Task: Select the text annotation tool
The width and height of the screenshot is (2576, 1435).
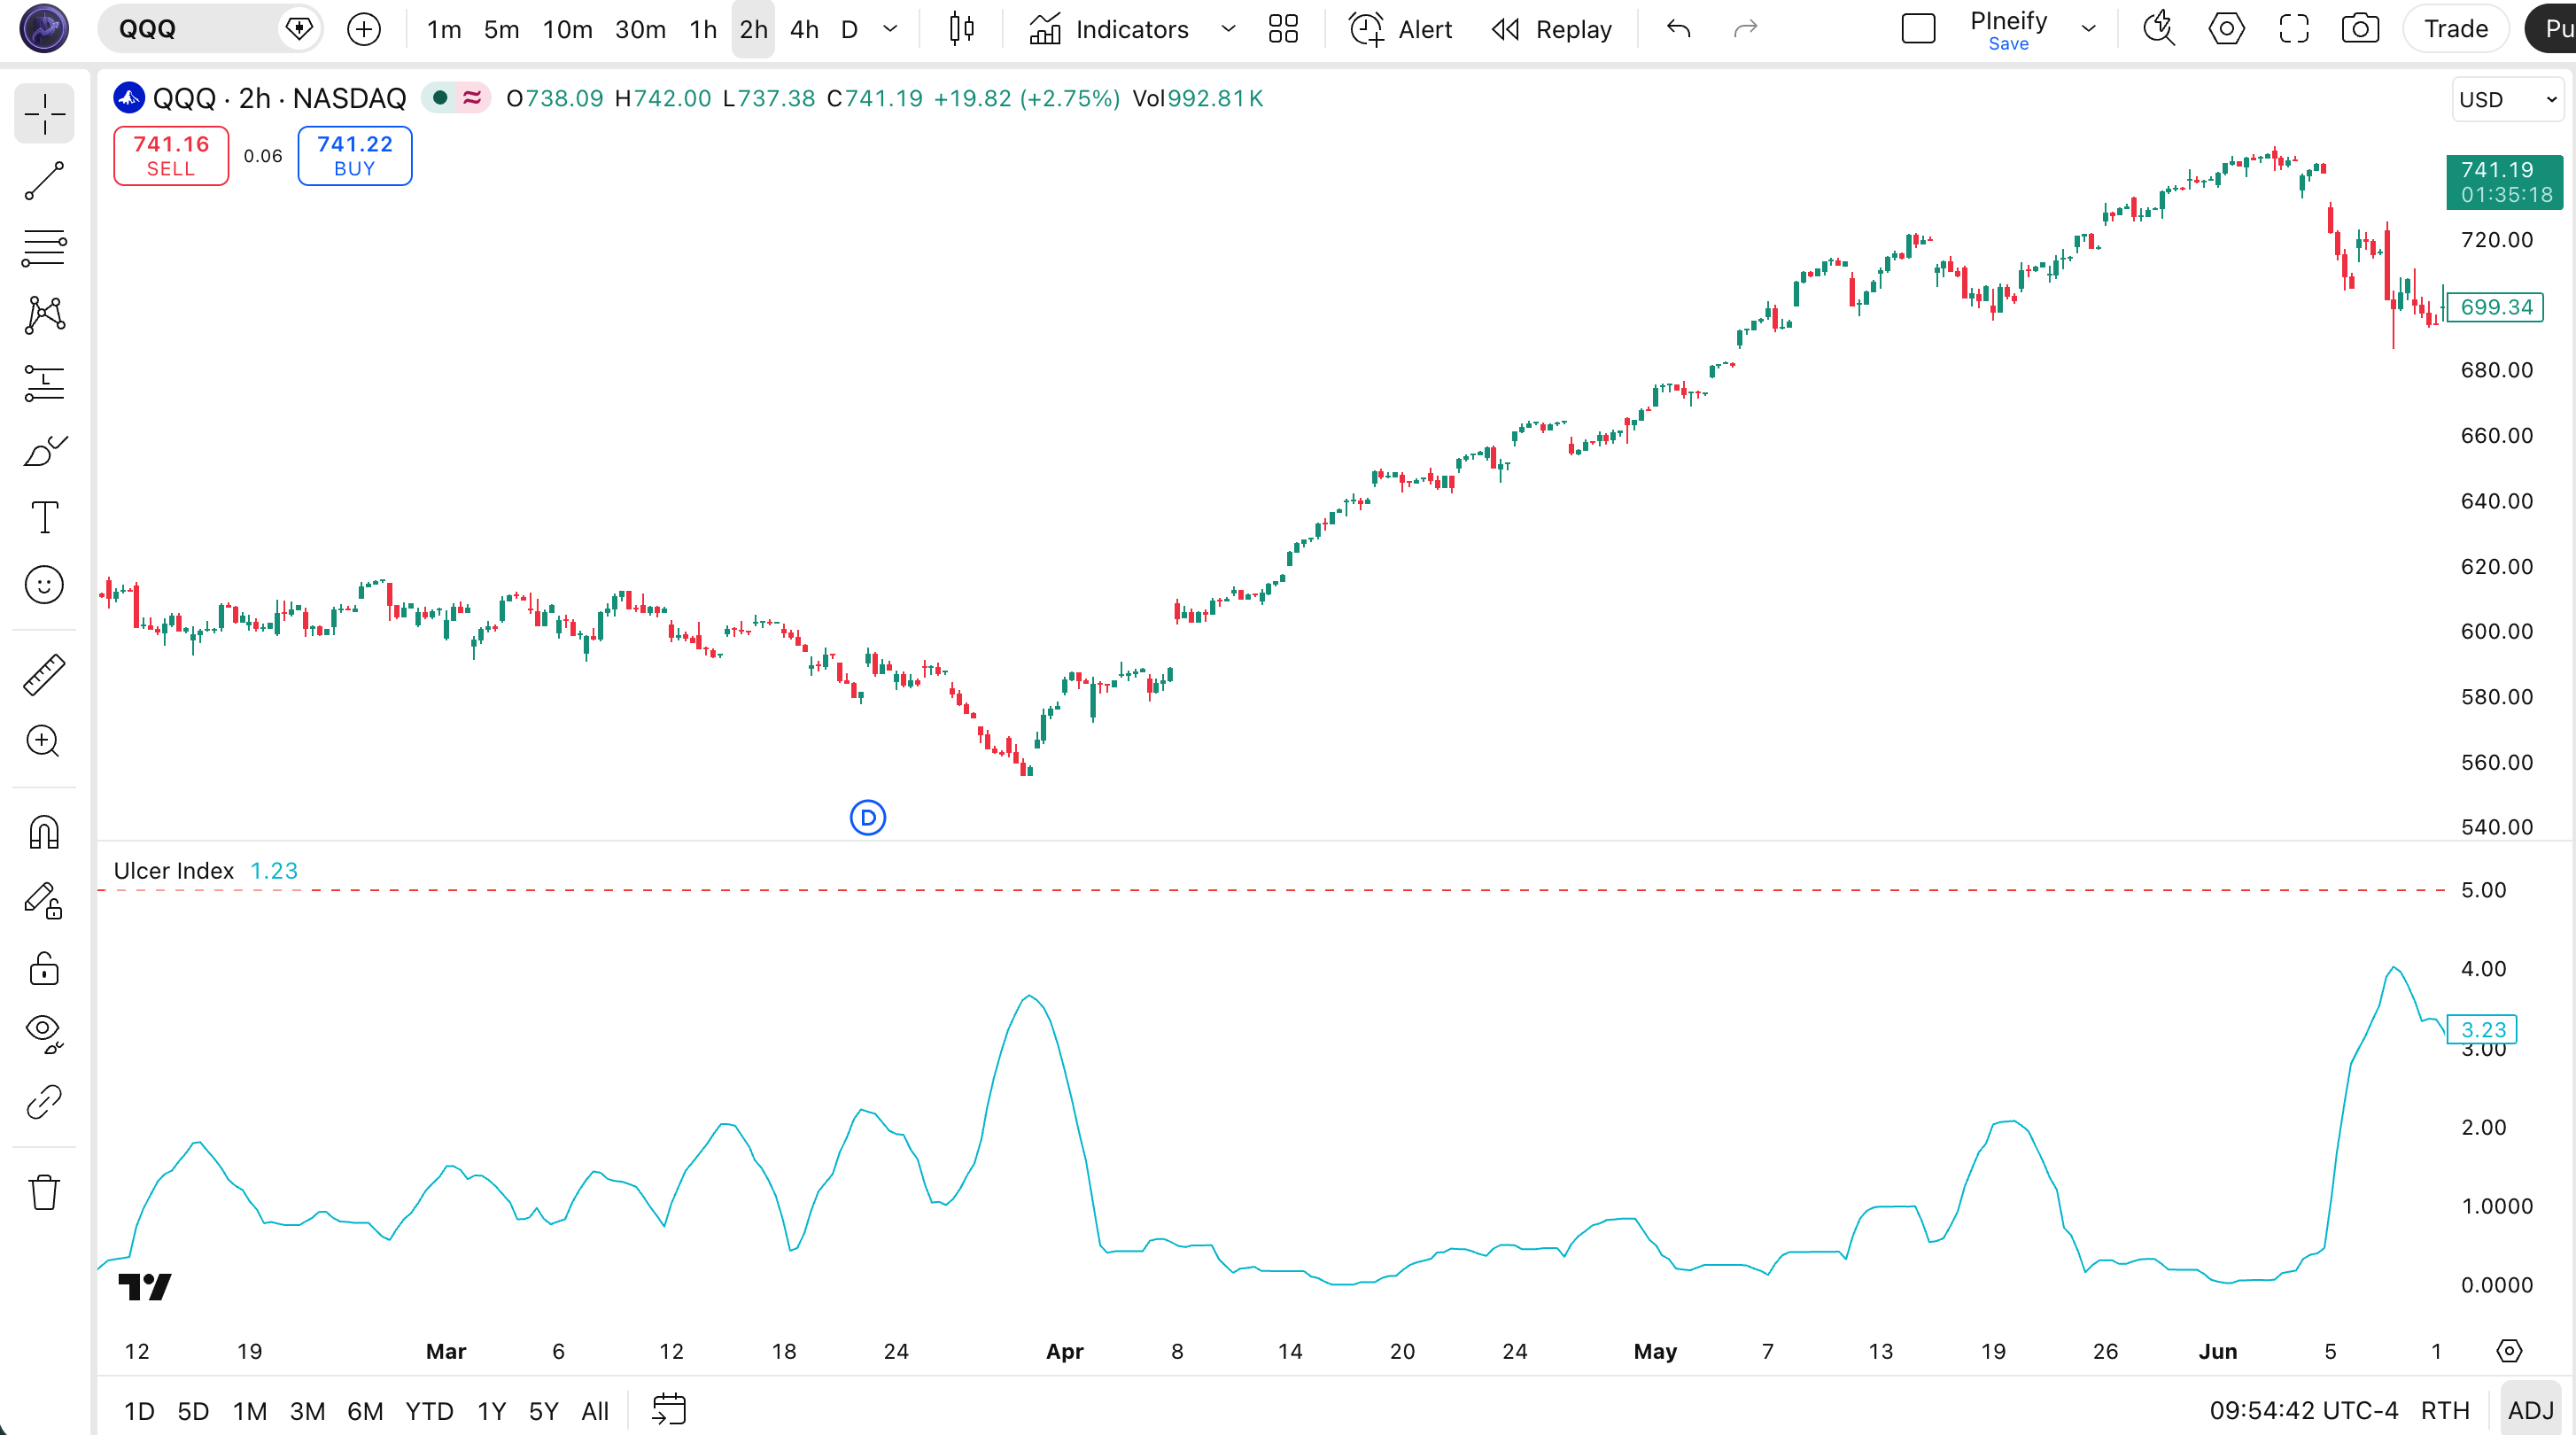Action: pos(44,518)
